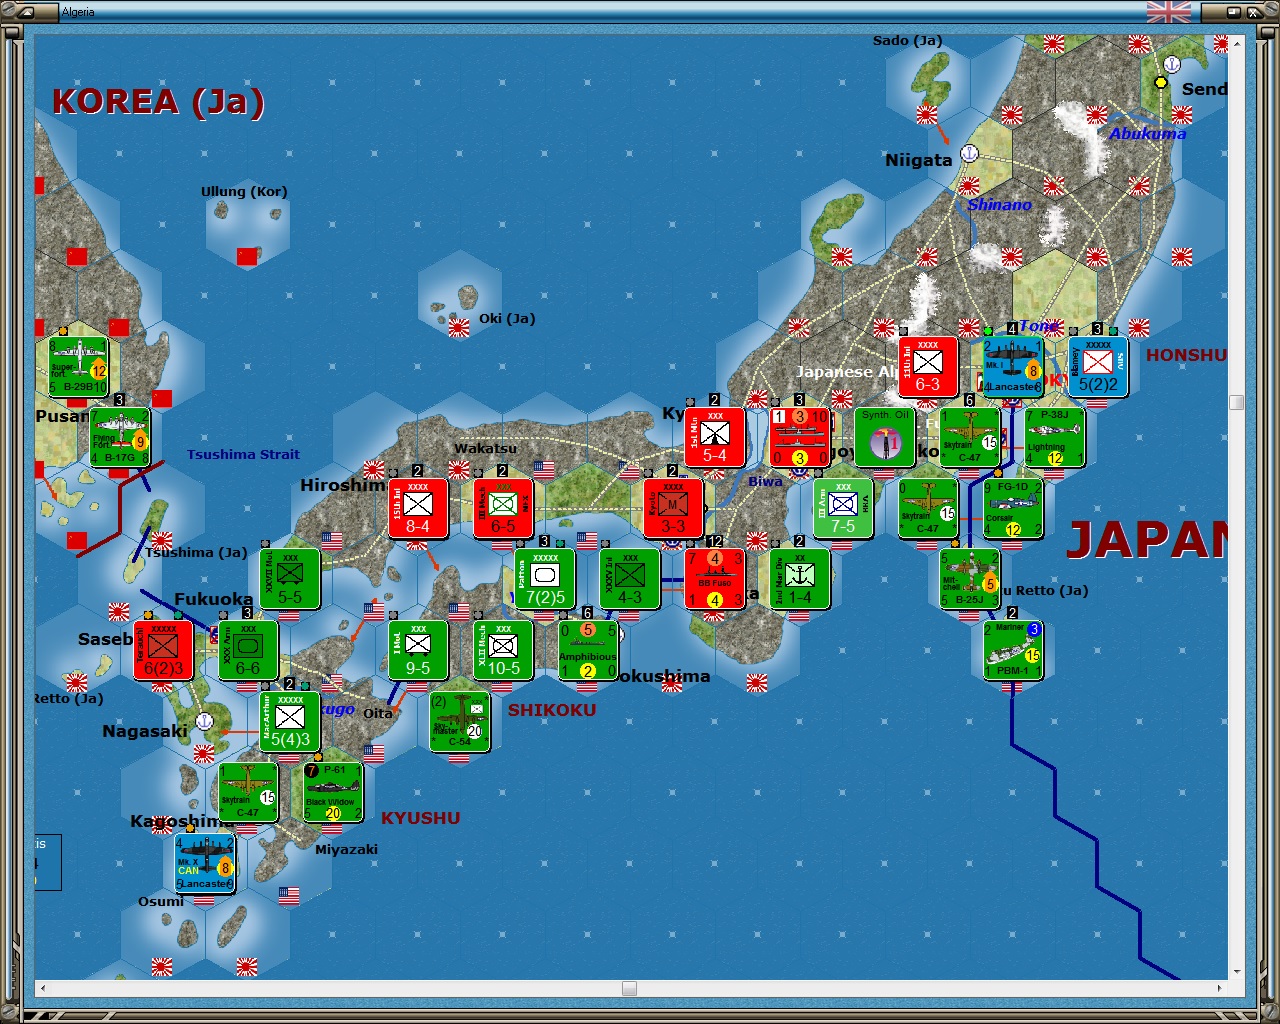Select the C-54 Skymaster transport counter
Screen dimensions: 1280x1024
pos(460,721)
